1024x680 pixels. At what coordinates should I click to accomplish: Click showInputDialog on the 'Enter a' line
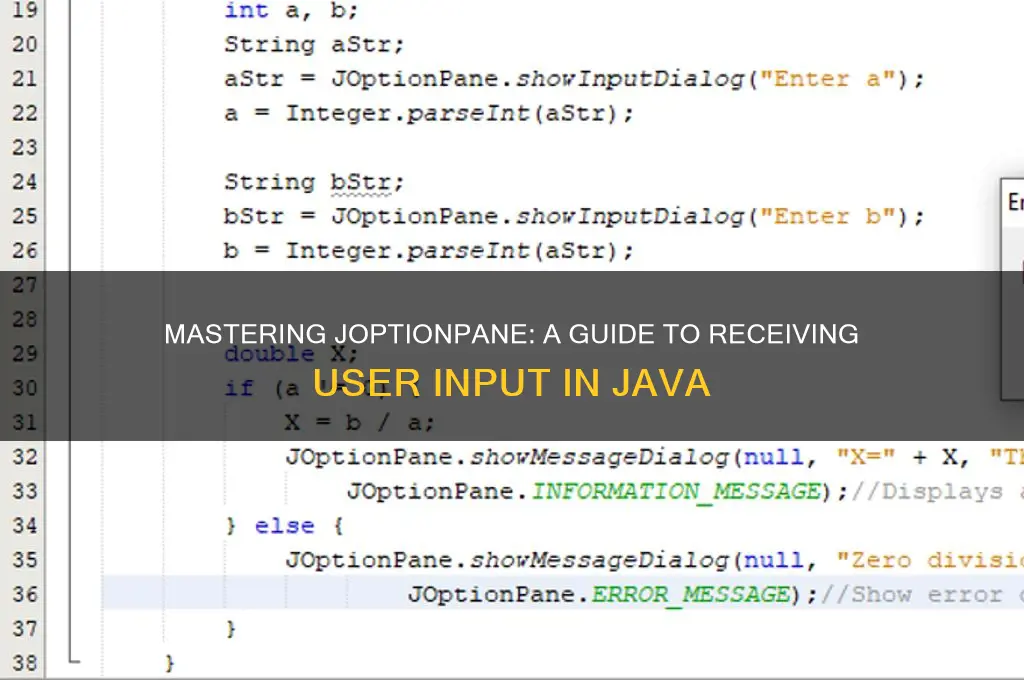point(630,79)
